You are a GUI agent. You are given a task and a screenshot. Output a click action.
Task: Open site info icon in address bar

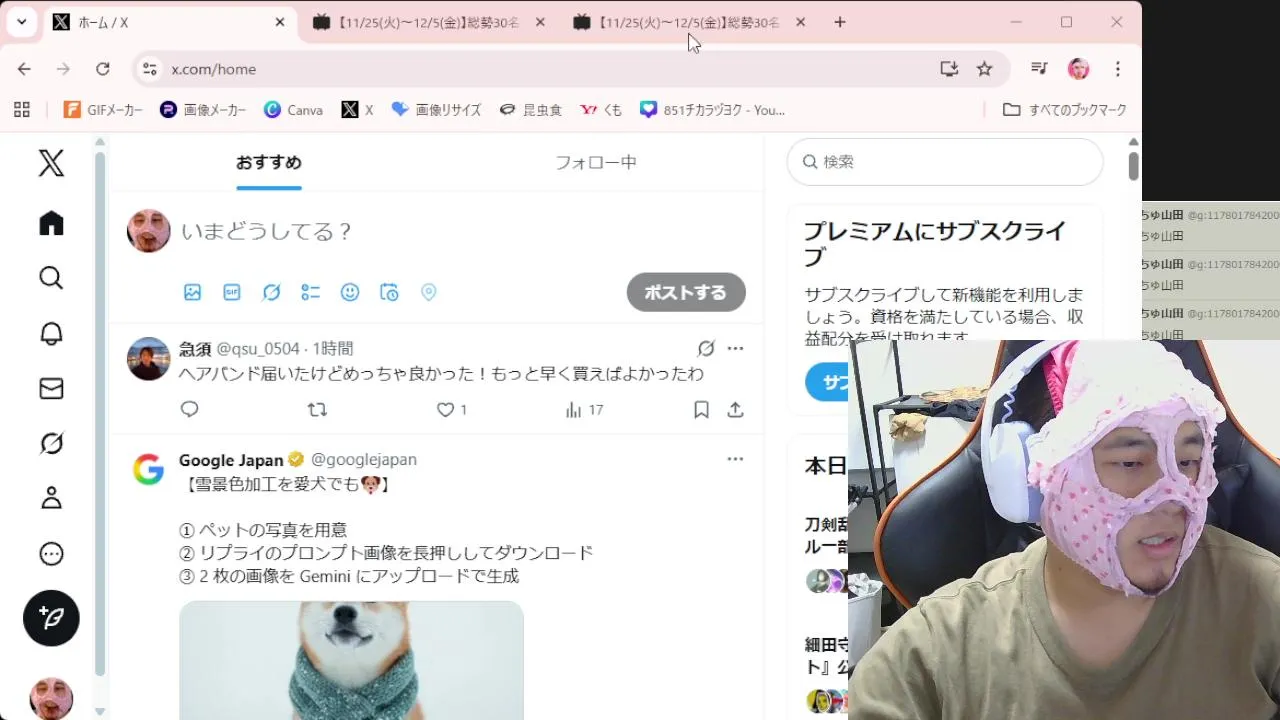pyautogui.click(x=150, y=69)
